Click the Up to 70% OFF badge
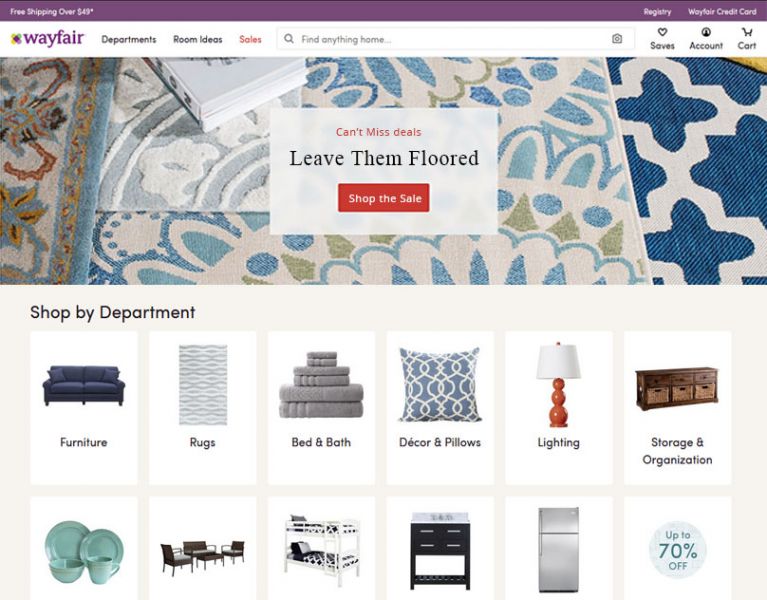Image resolution: width=767 pixels, height=600 pixels. click(x=677, y=550)
